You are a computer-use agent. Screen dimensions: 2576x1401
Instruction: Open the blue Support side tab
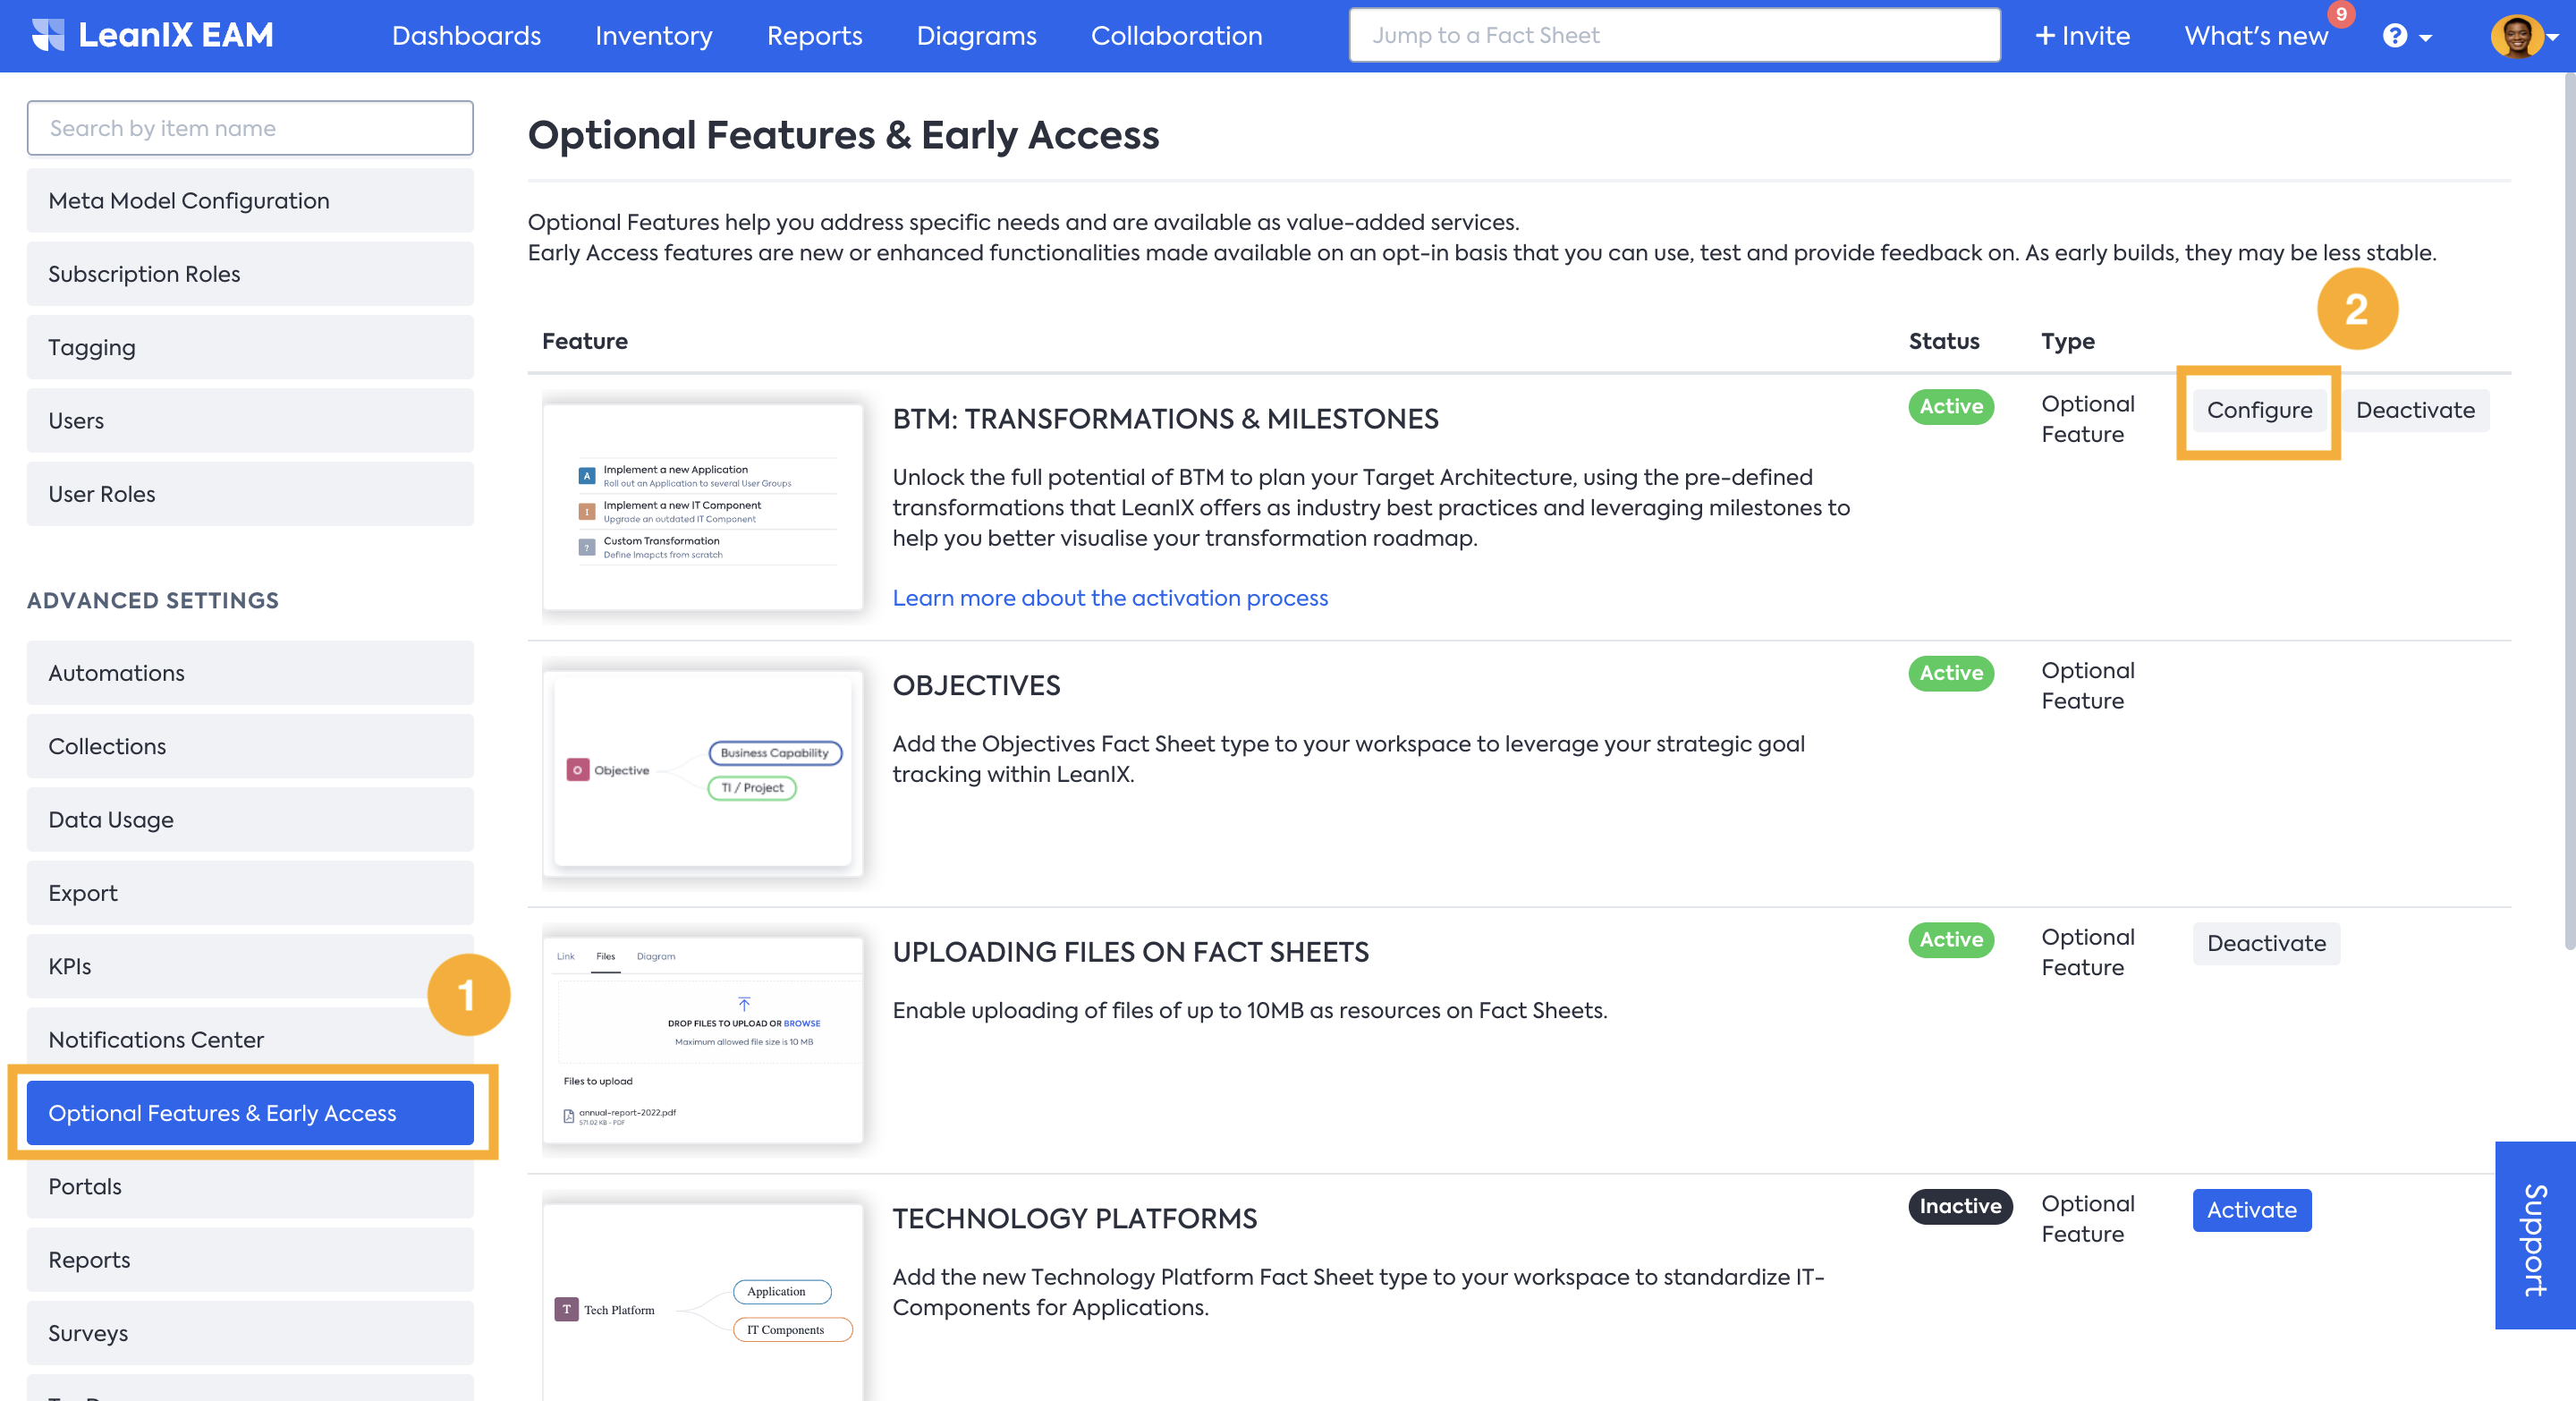2534,1235
